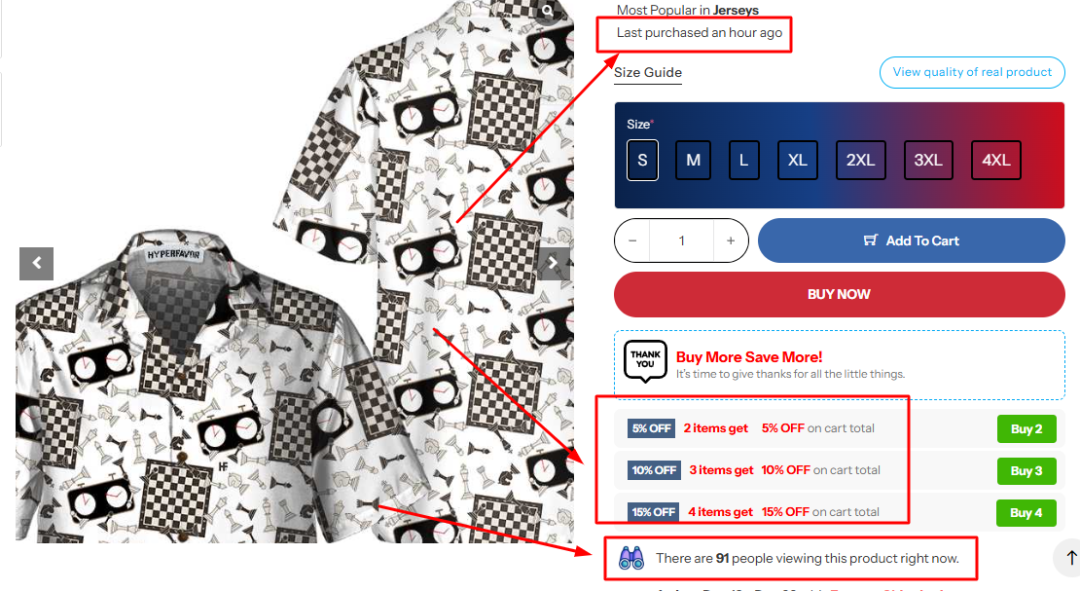Choose size 4XL

click(x=996, y=160)
